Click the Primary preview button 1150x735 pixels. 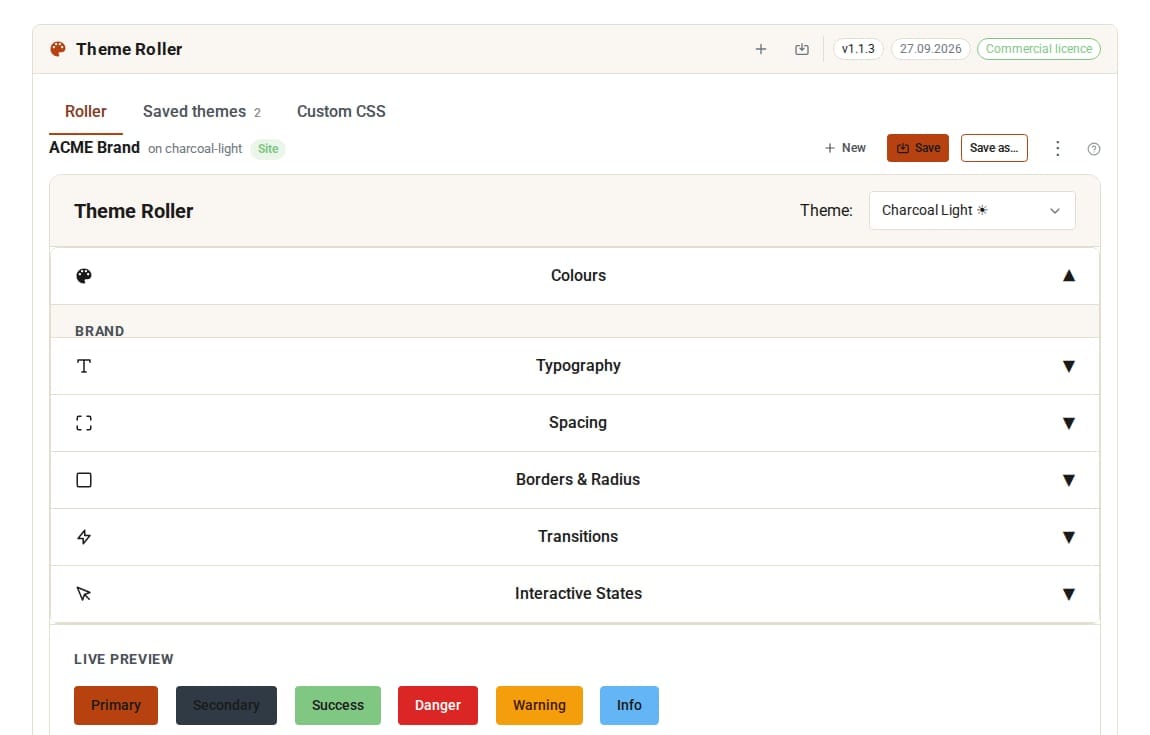(x=116, y=705)
